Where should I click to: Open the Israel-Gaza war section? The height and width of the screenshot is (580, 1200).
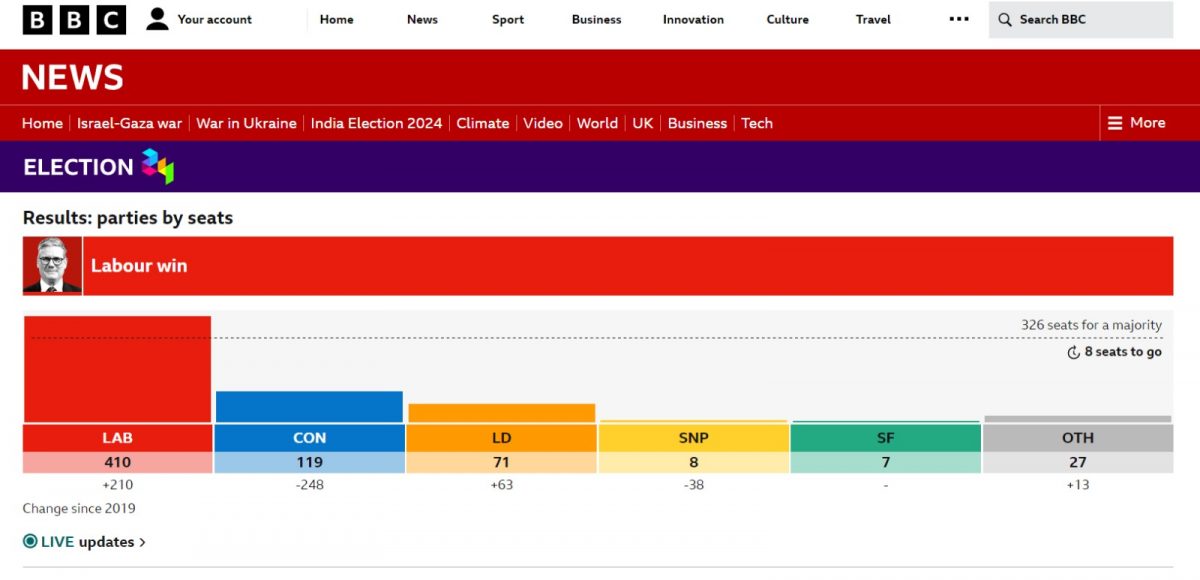click(x=129, y=123)
